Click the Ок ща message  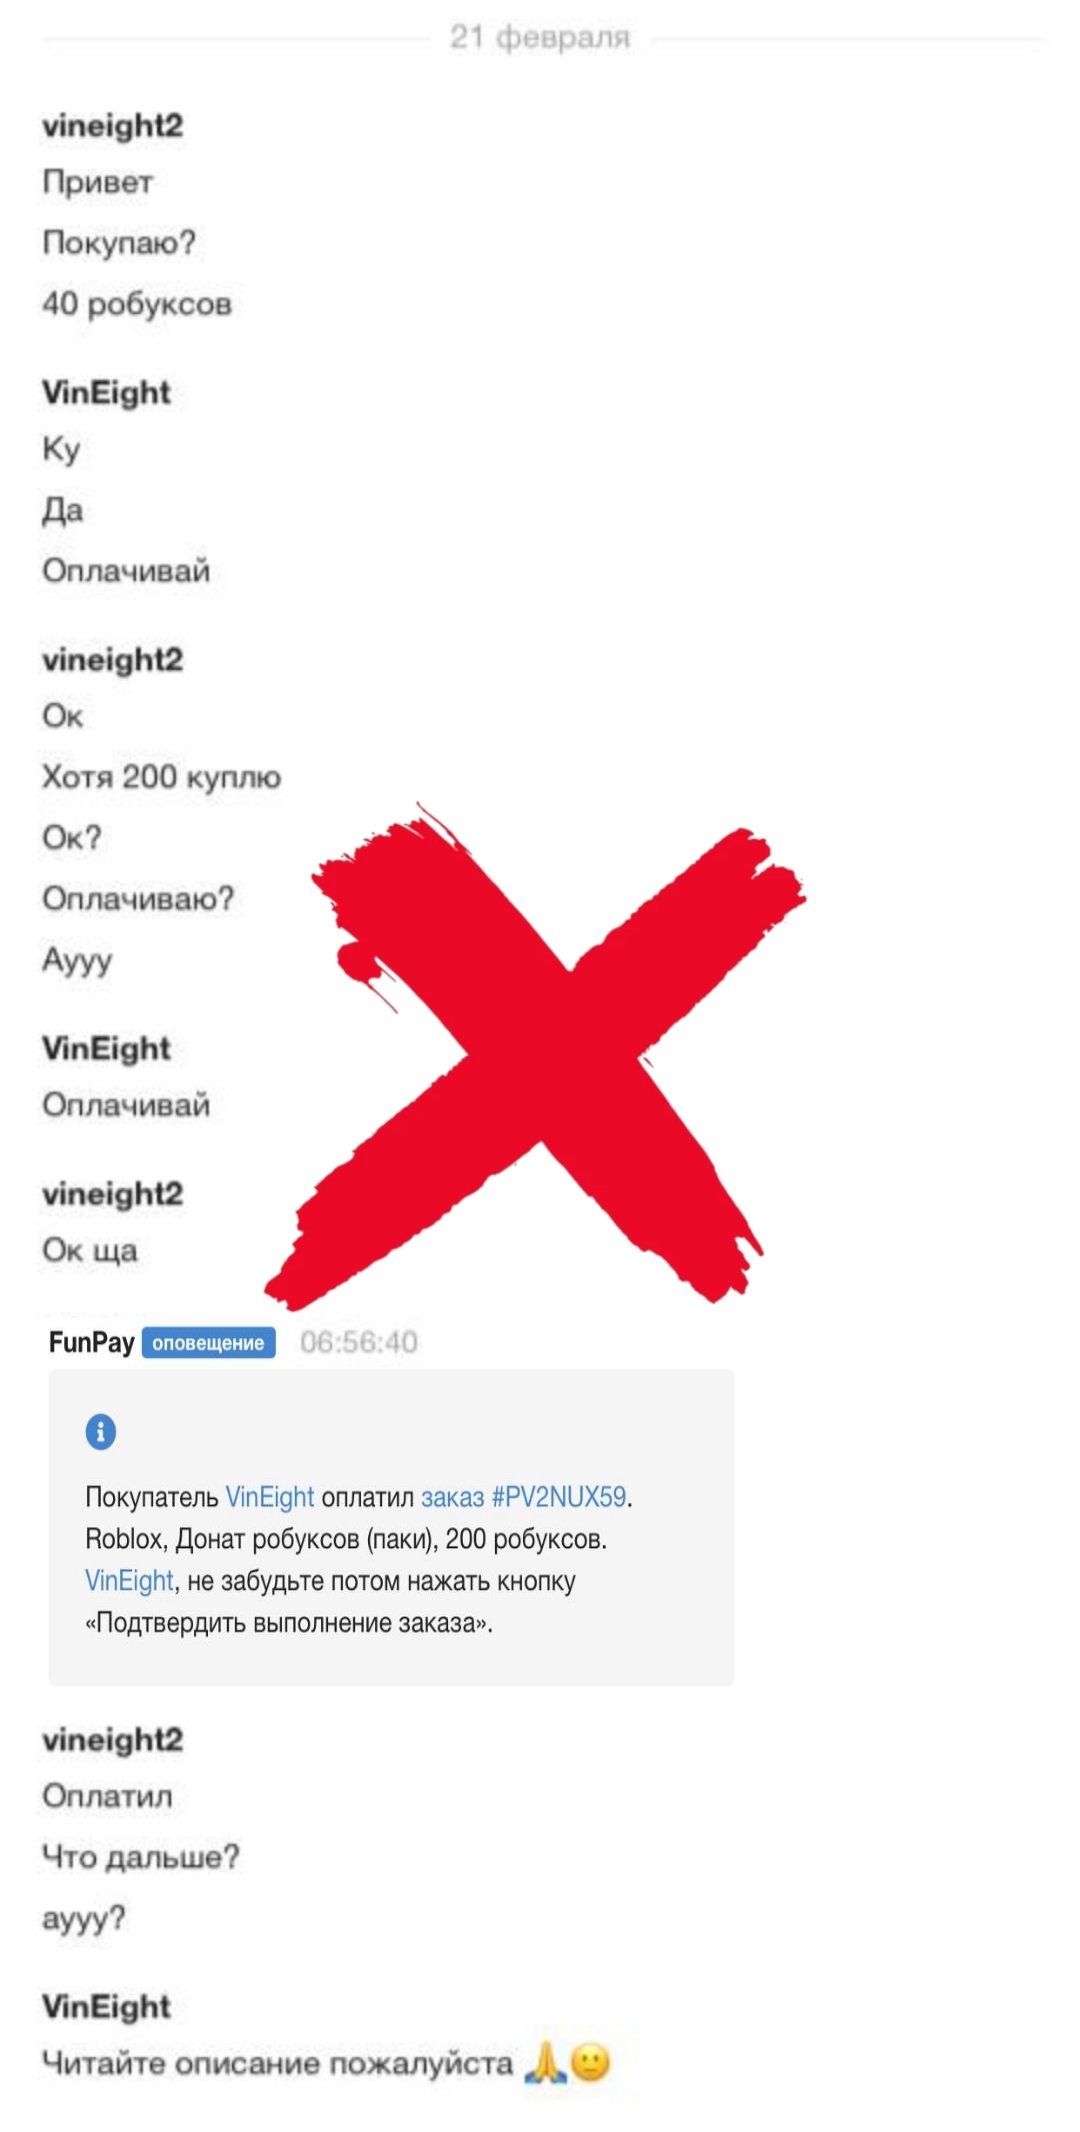tap(90, 1251)
